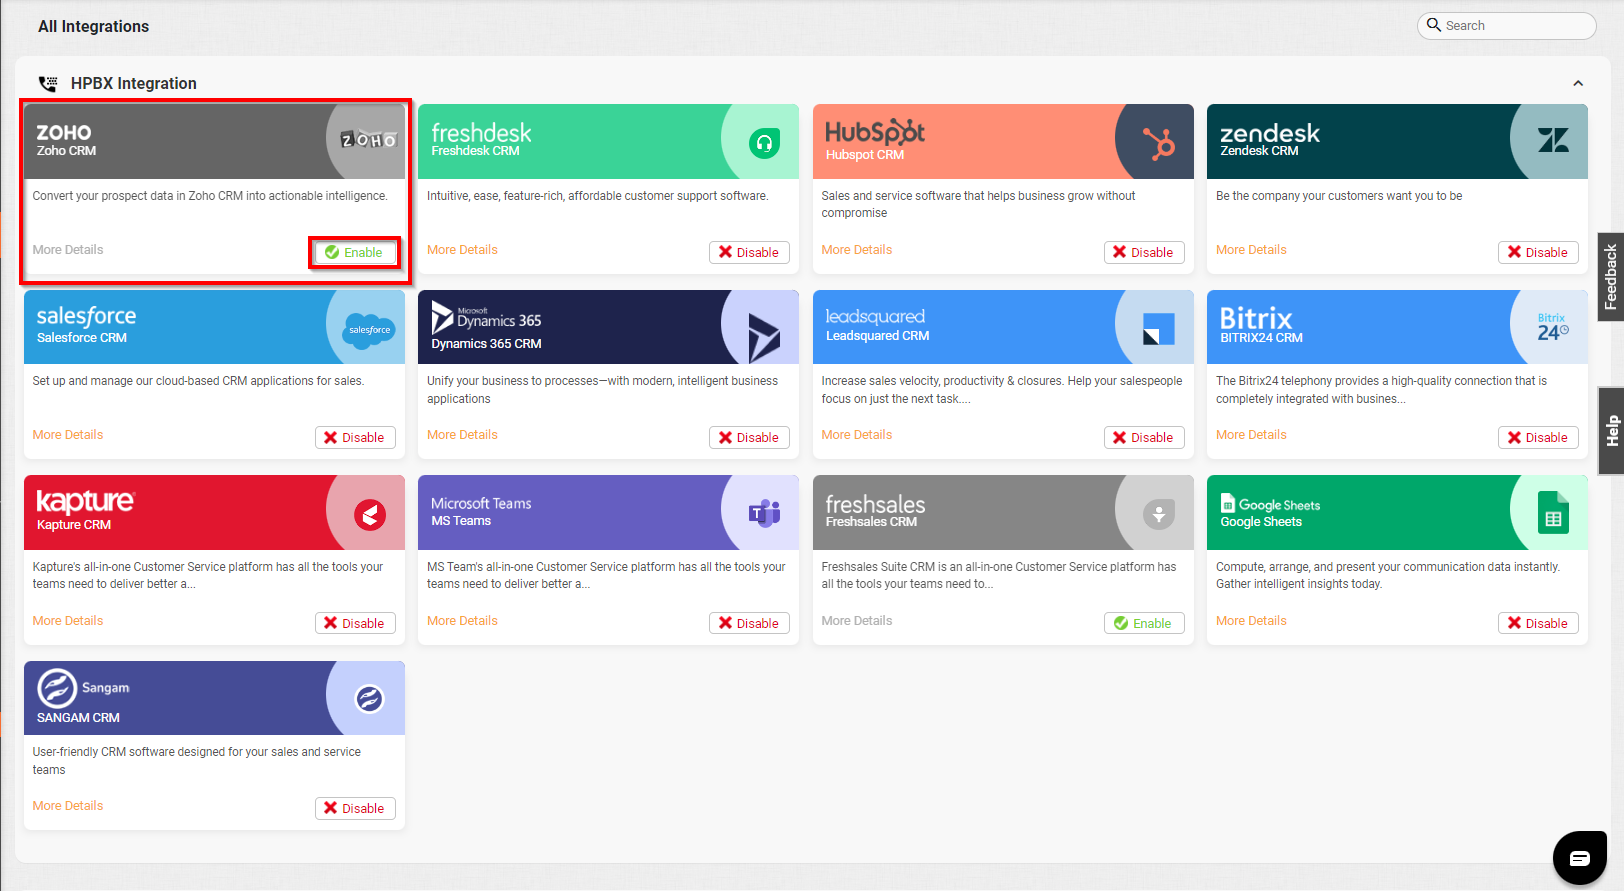The width and height of the screenshot is (1624, 891).
Task: Enable the Zoho CRM integration
Action: coord(355,253)
